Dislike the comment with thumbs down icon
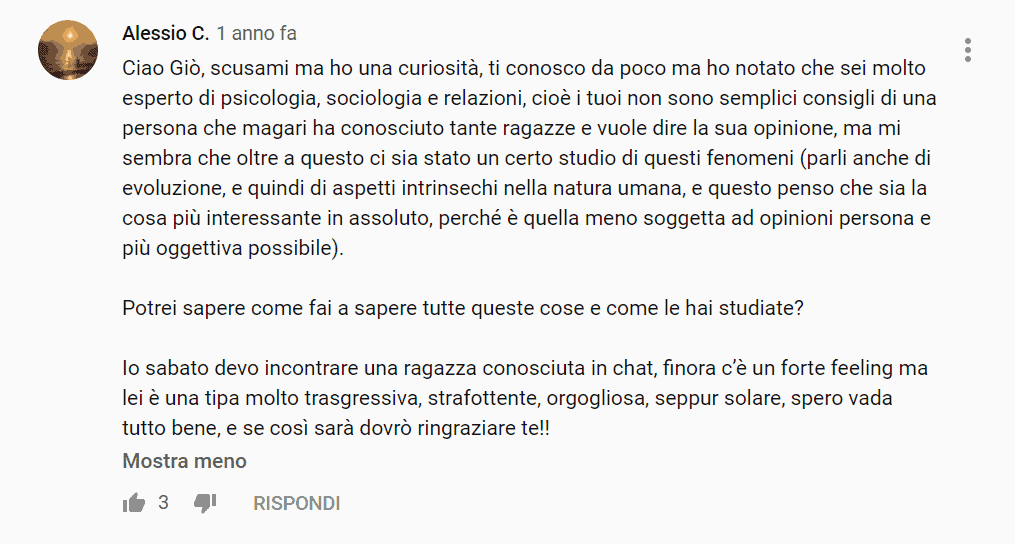This screenshot has height=544, width=1015. click(x=205, y=503)
